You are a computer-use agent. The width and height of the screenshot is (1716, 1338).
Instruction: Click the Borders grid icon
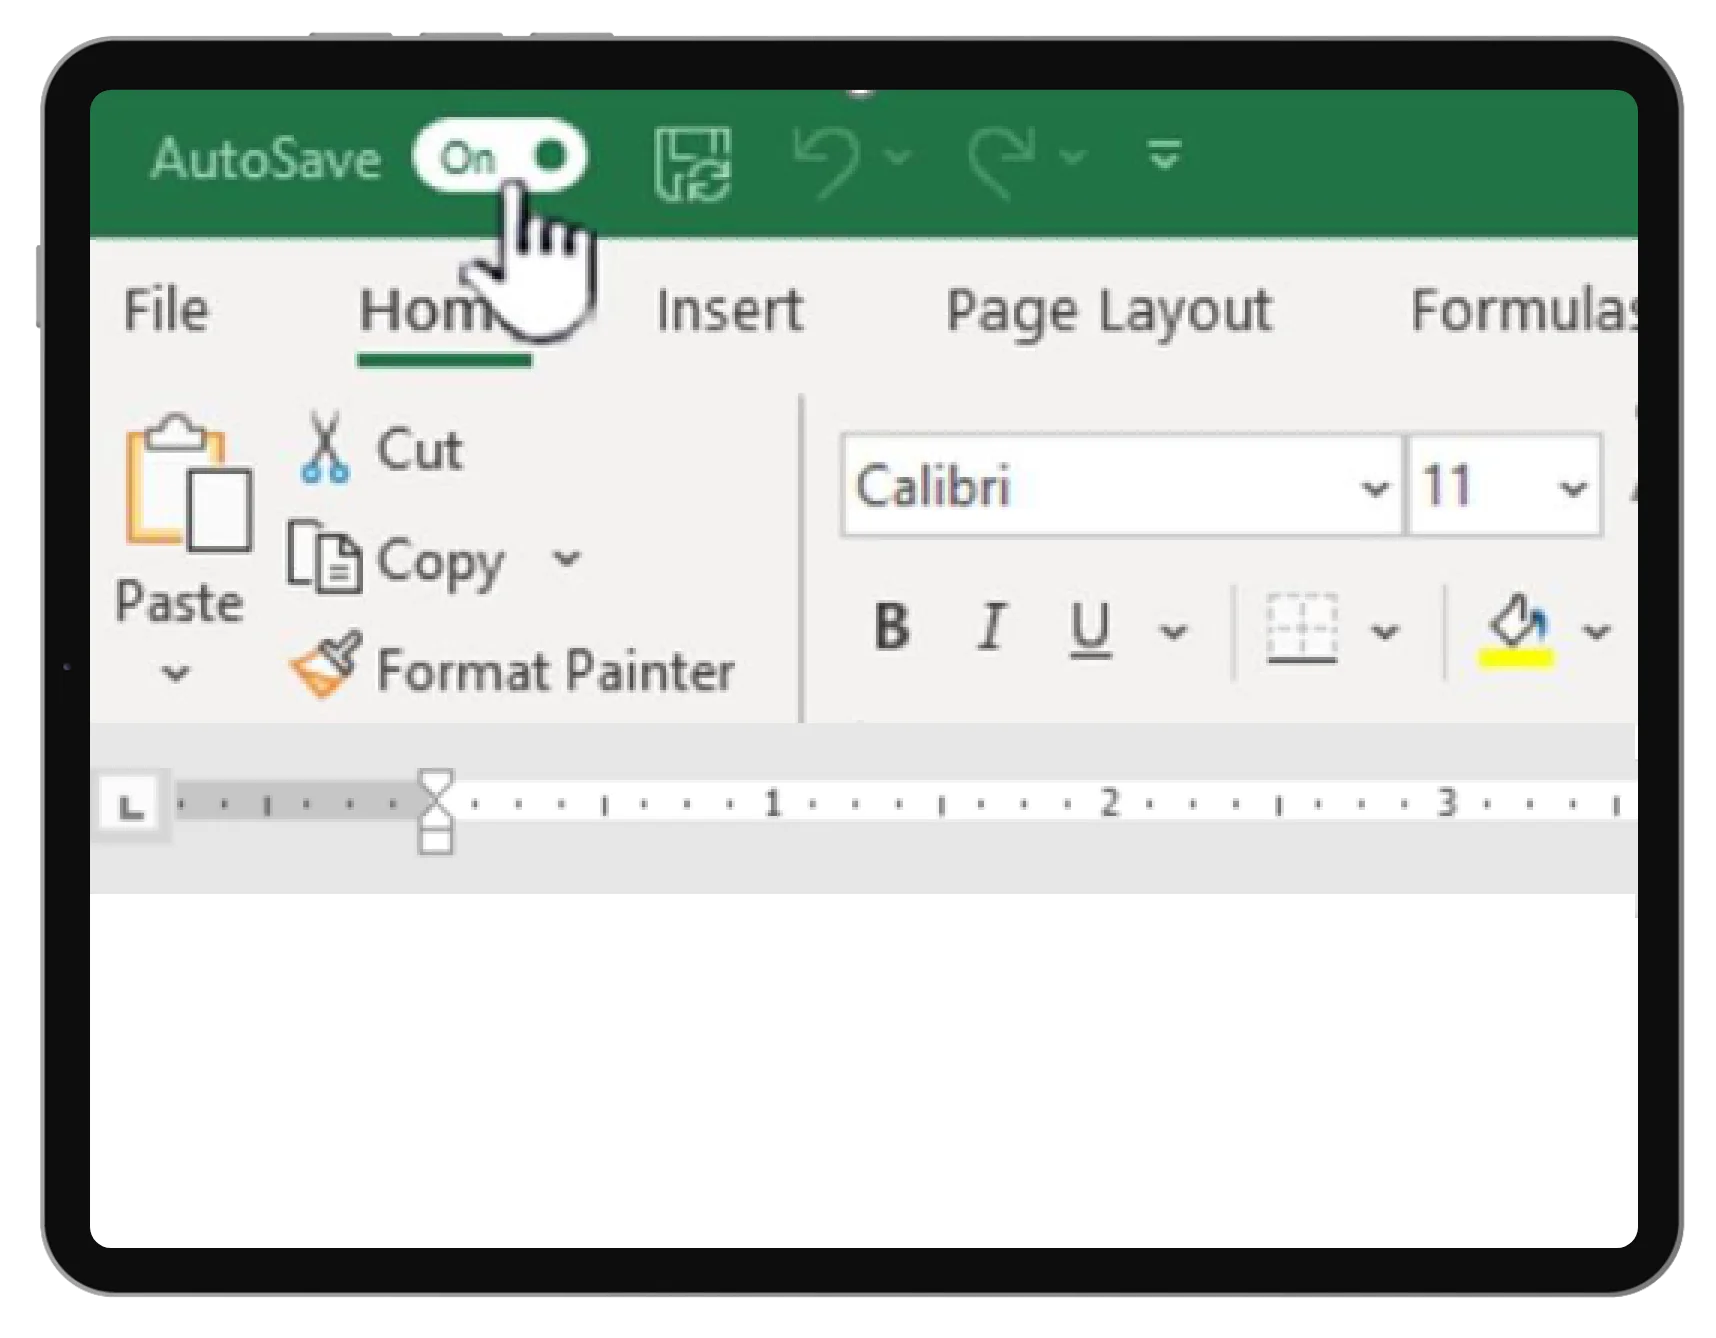point(1301,629)
